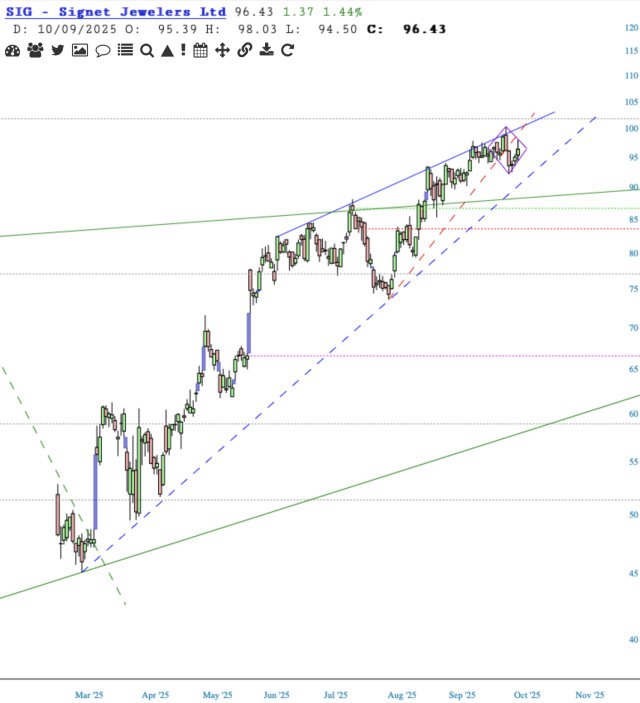Share chart via Twitter bird icon
Screen dimensions: 640x703
point(58,50)
